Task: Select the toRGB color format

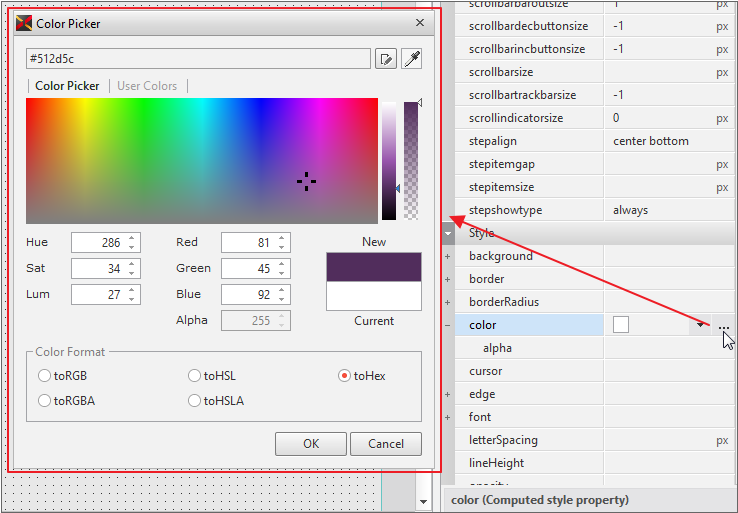Action: point(44,376)
